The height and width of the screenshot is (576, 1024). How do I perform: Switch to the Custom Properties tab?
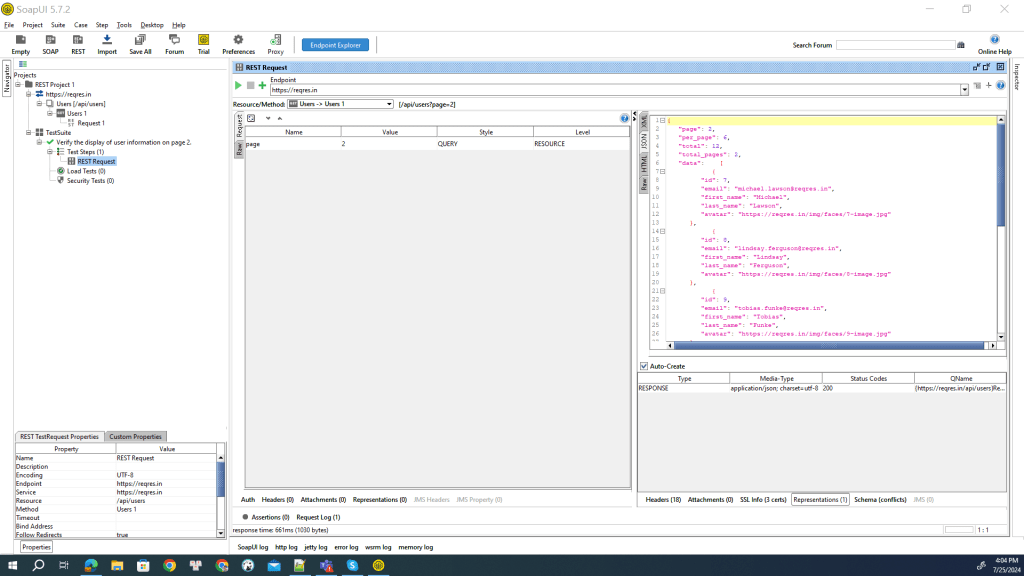(x=135, y=437)
